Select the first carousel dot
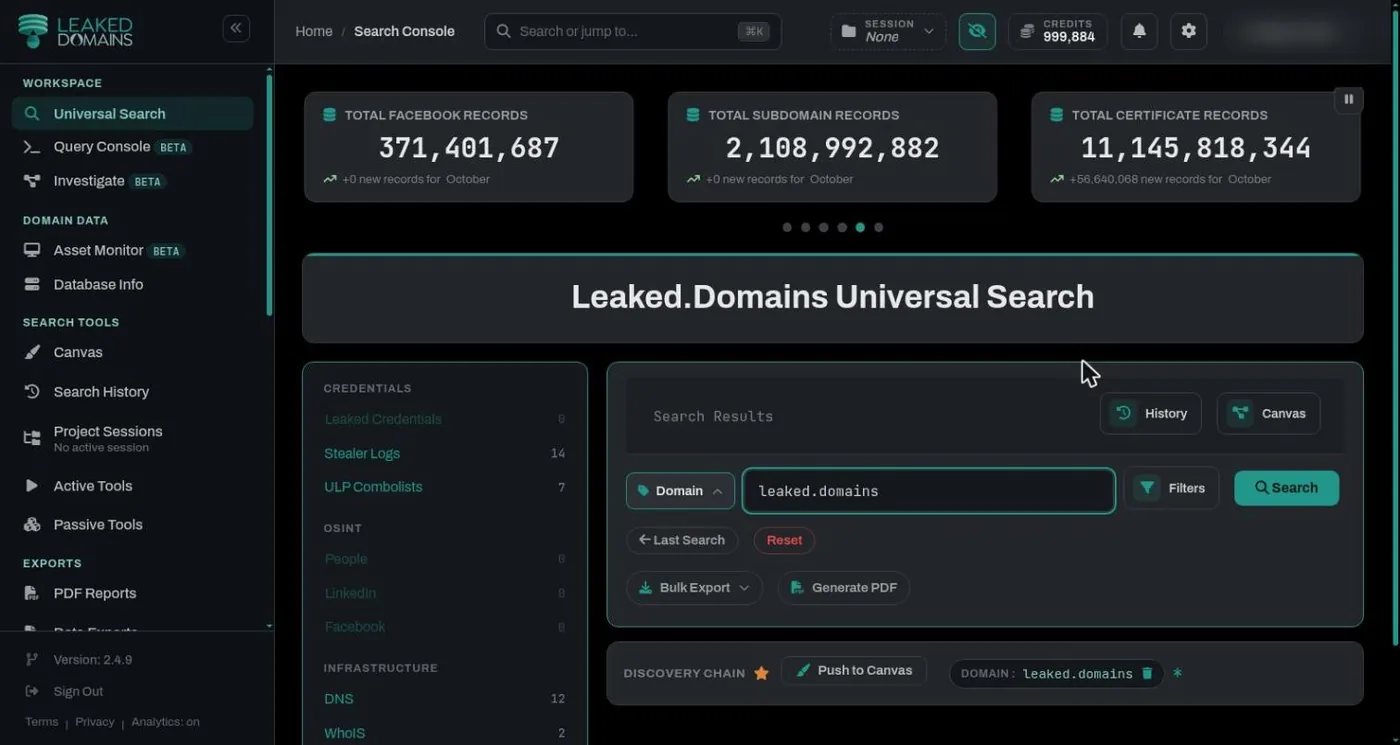This screenshot has width=1400, height=745. point(787,227)
